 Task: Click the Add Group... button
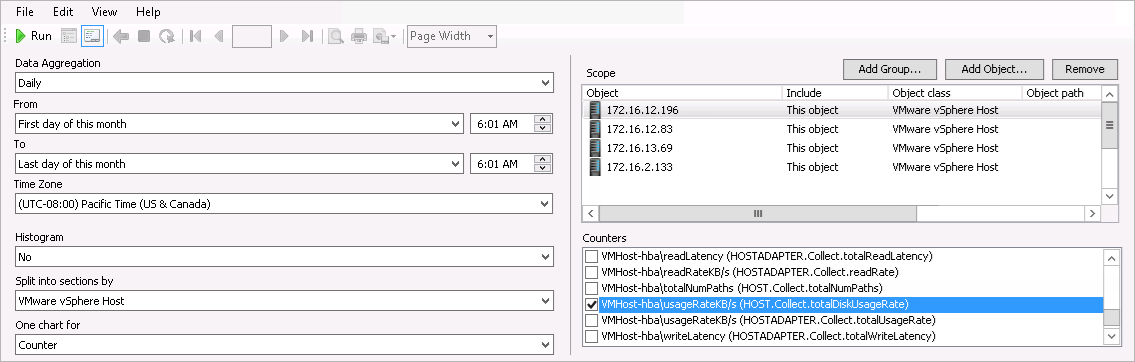(x=890, y=70)
